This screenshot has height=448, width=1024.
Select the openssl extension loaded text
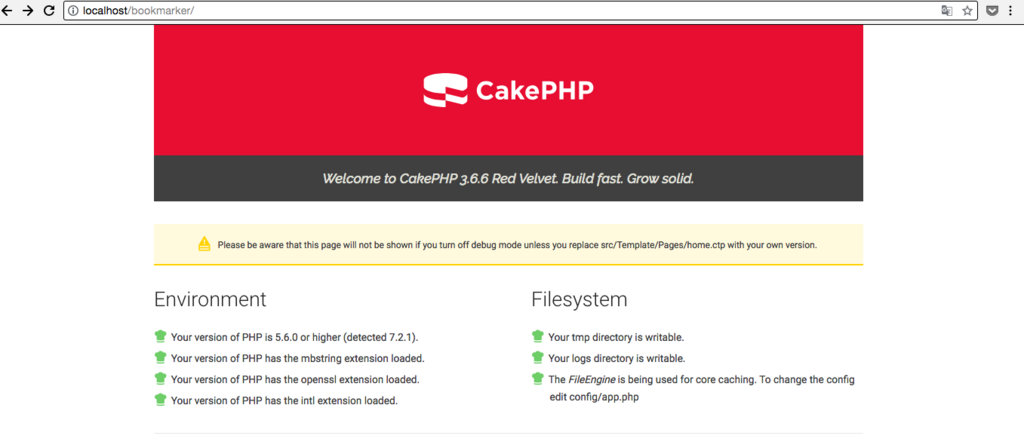pyautogui.click(x=295, y=379)
